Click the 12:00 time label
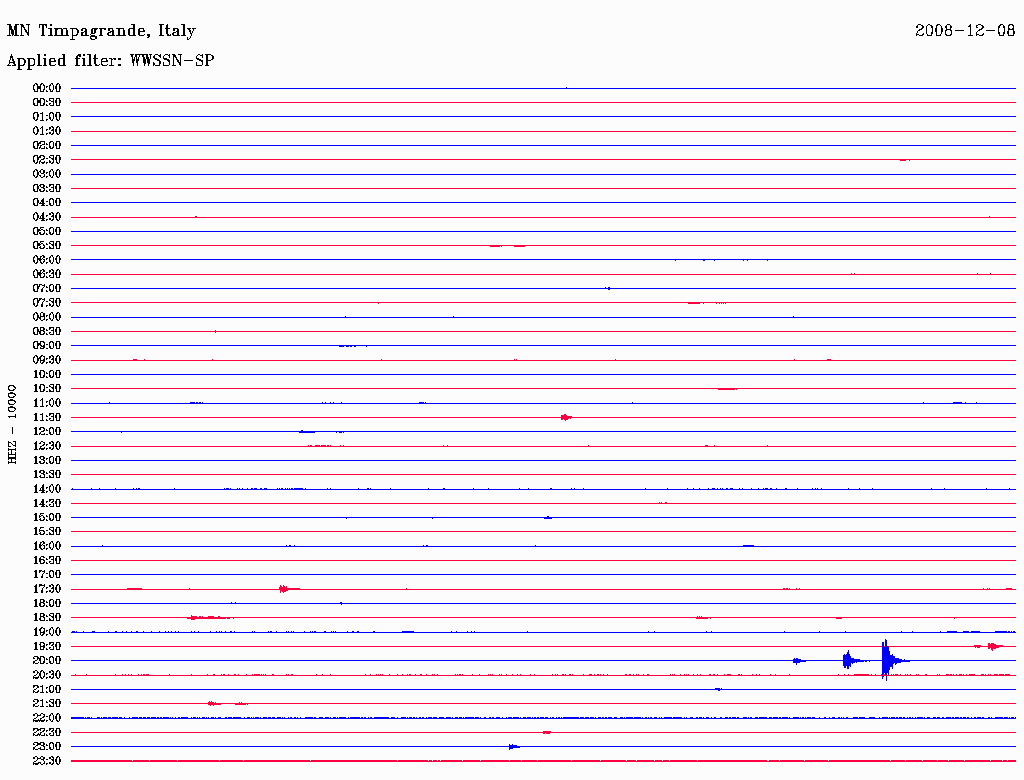The image size is (1024, 780). pos(47,432)
